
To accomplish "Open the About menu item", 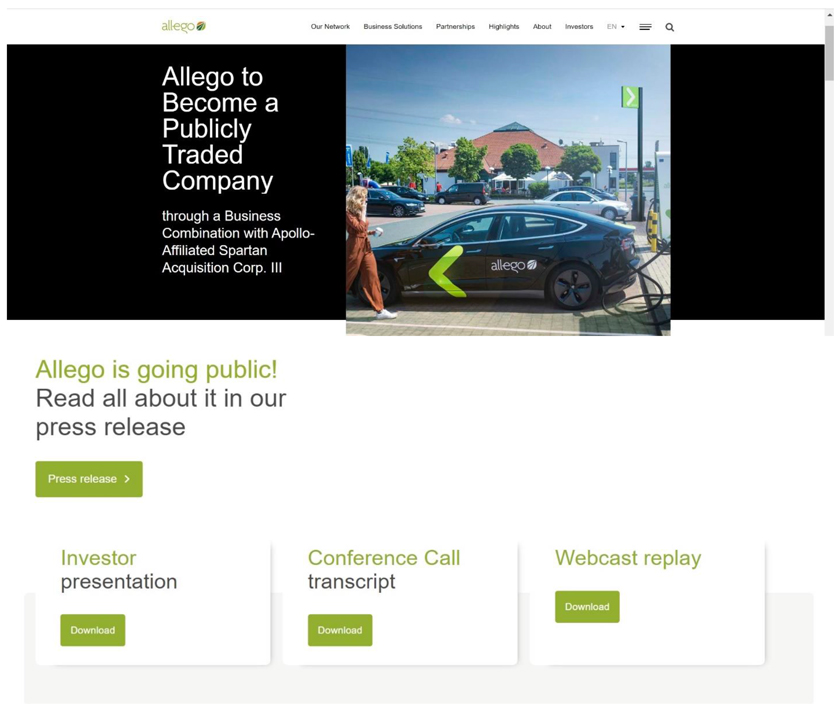I will pyautogui.click(x=542, y=27).
